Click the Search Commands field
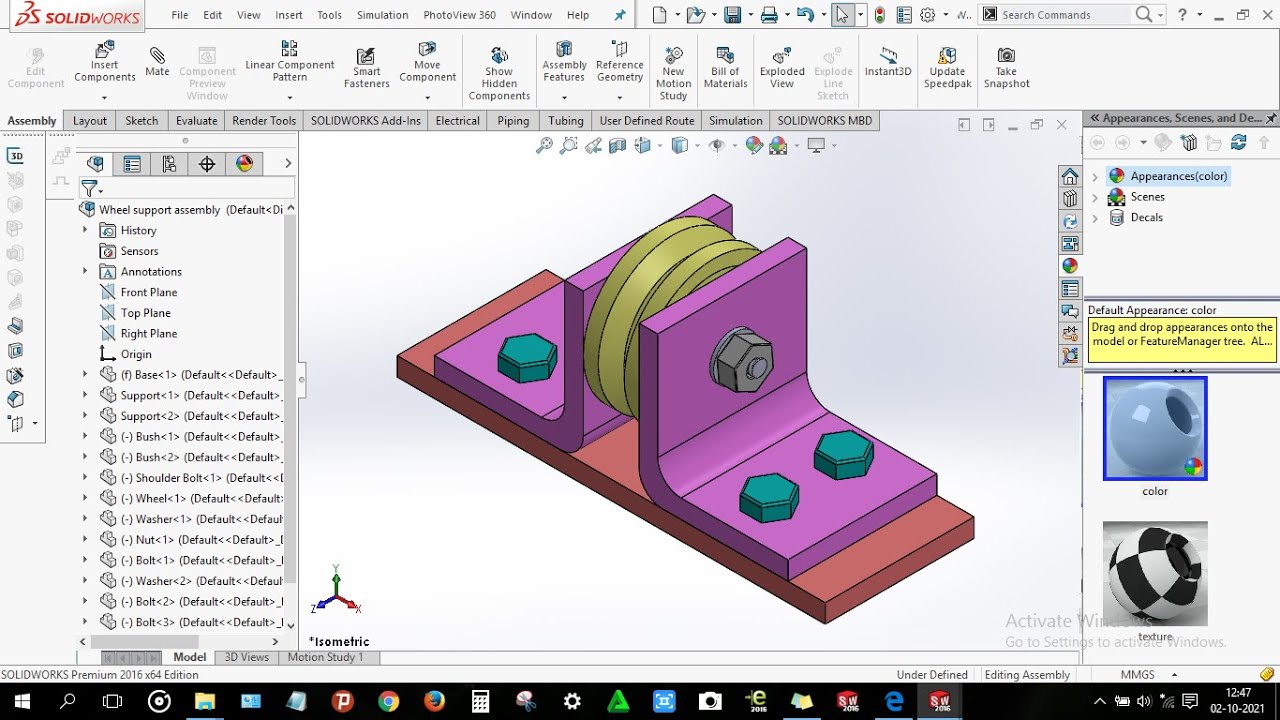This screenshot has width=1280, height=720. (x=1066, y=15)
